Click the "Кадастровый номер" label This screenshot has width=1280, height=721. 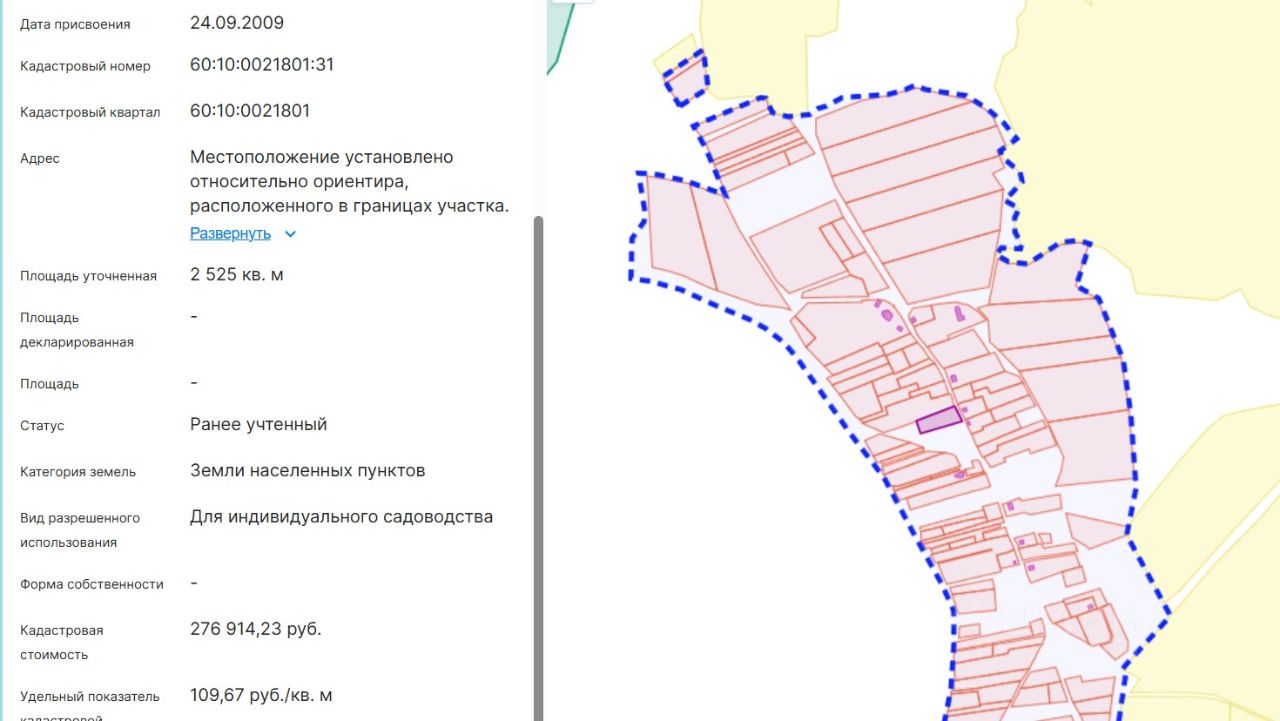click(86, 66)
